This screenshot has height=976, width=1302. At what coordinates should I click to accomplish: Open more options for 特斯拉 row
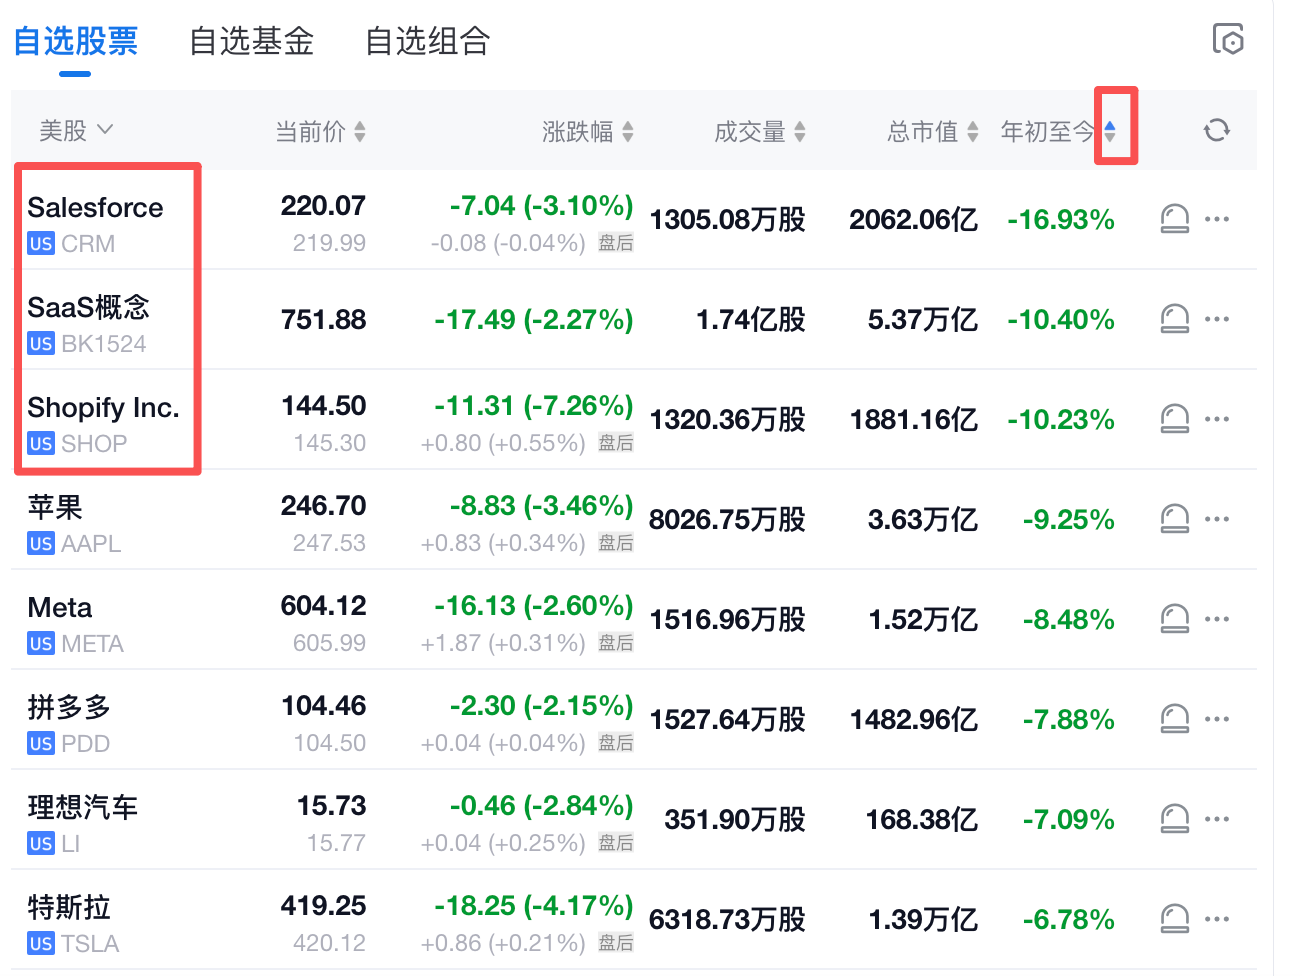pos(1217,919)
